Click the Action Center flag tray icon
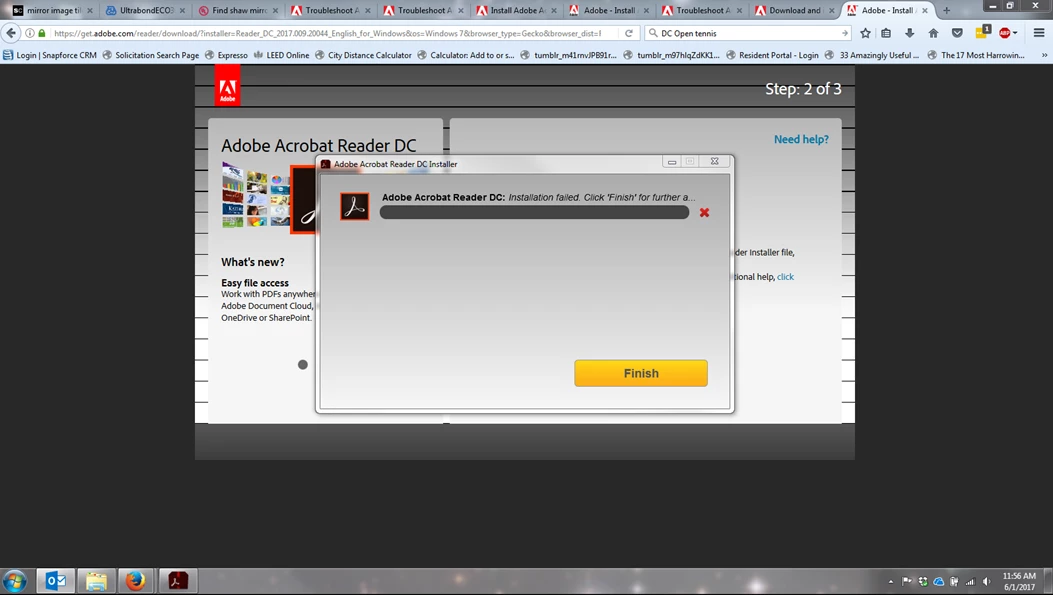The image size is (1053, 595). point(907,582)
